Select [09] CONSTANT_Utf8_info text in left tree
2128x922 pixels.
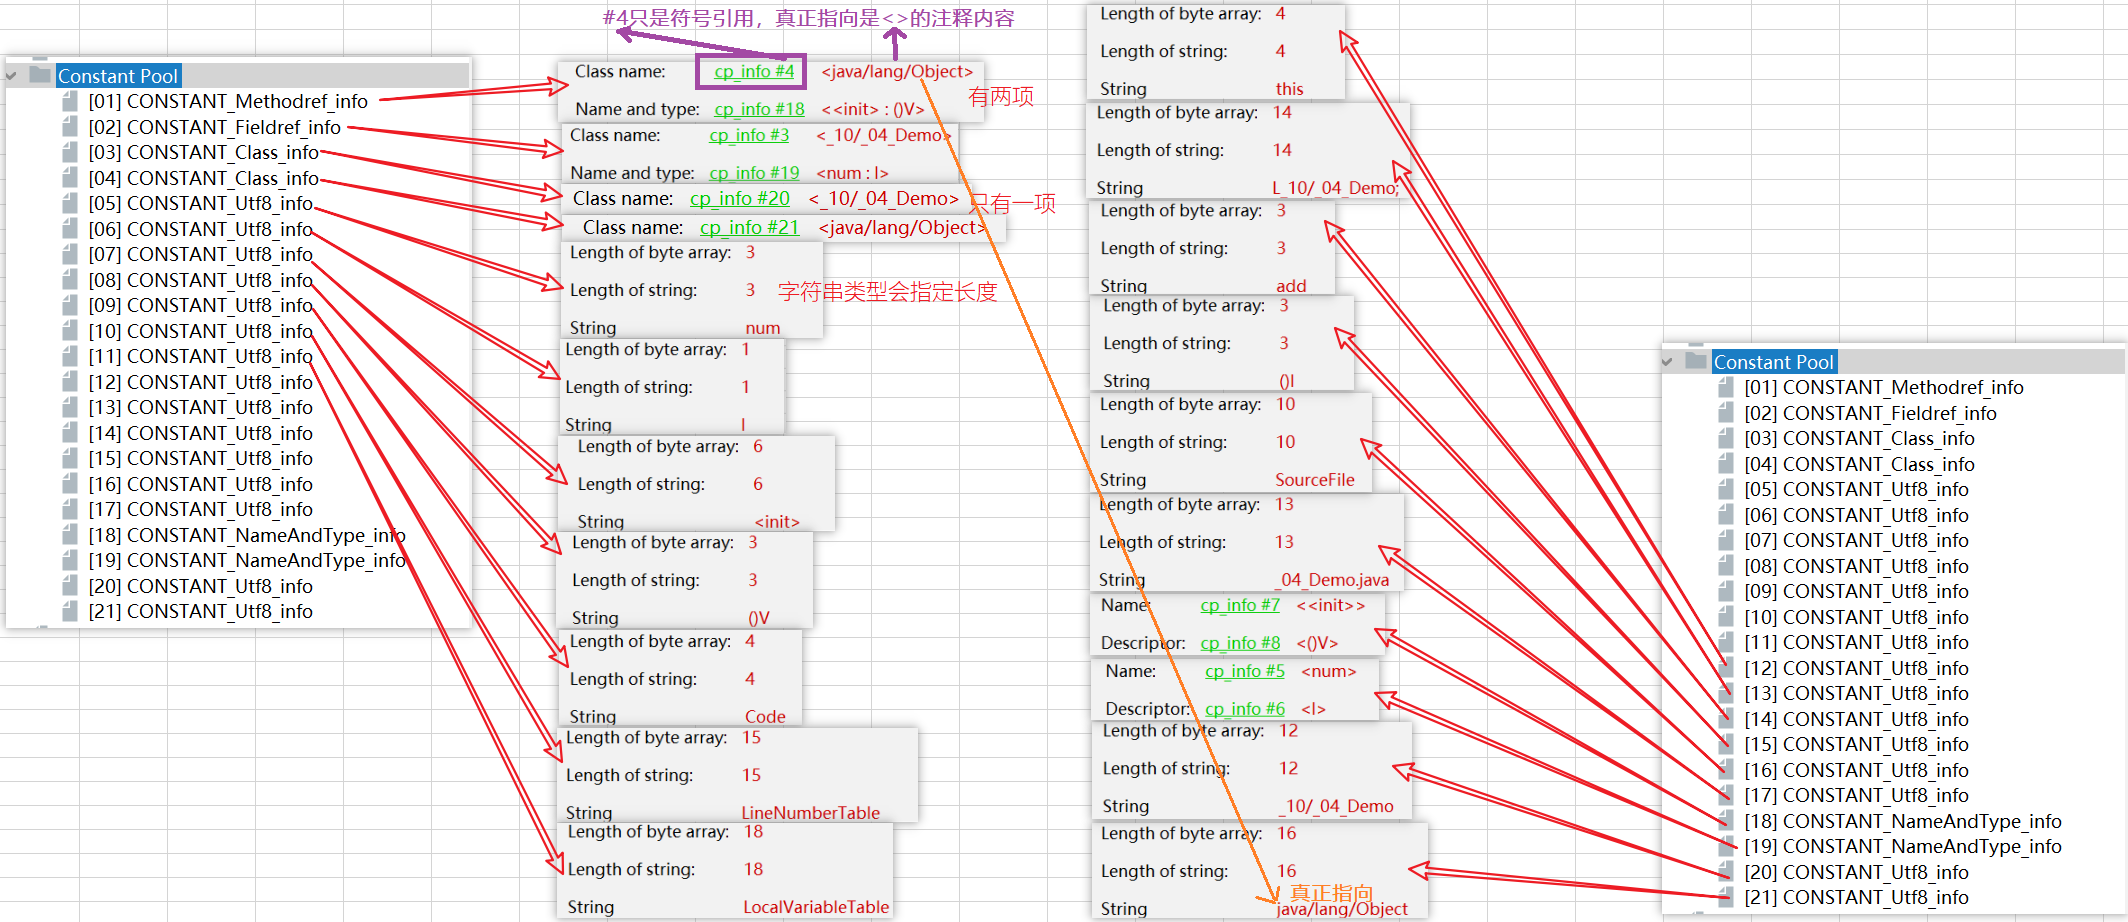tap(200, 305)
